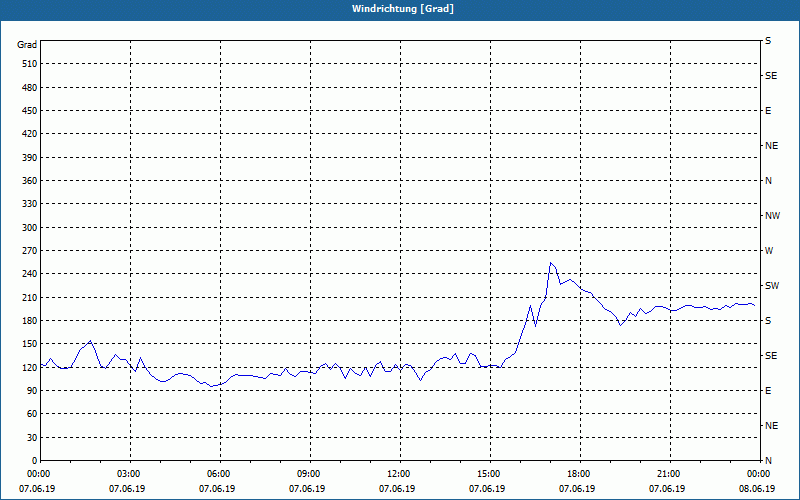Click the 00:00 label above 08.06.19
The image size is (800, 500).
point(757,474)
